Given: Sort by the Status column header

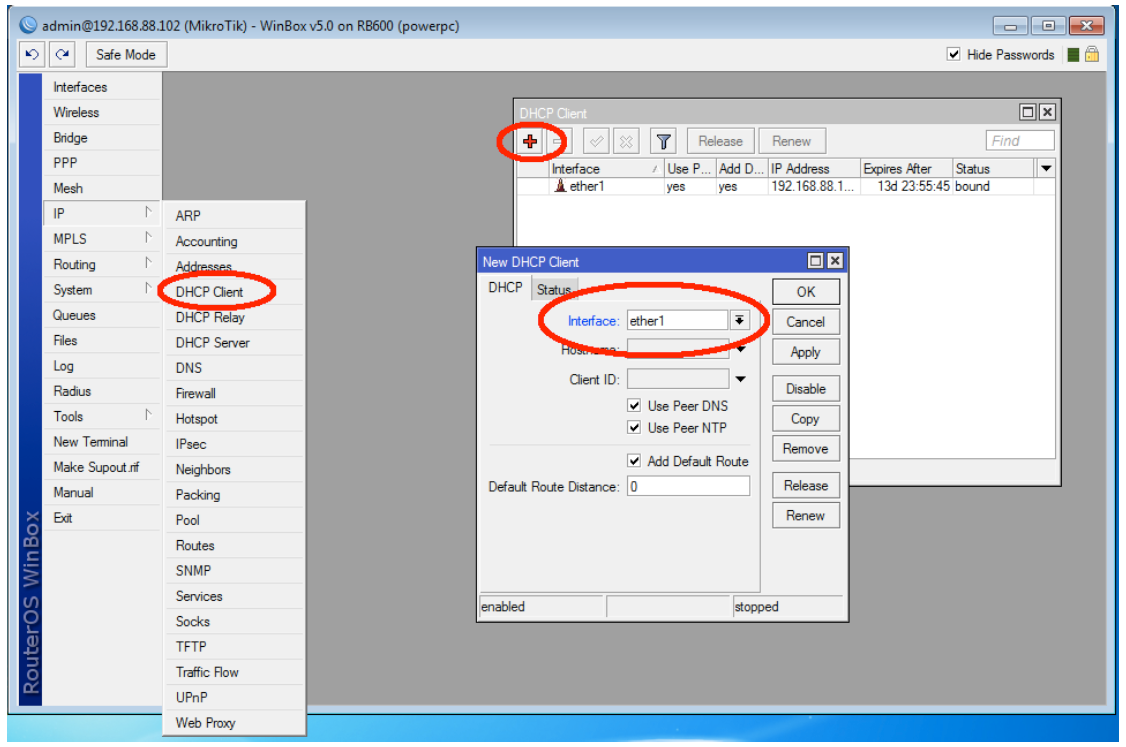Looking at the screenshot, I should [994, 169].
